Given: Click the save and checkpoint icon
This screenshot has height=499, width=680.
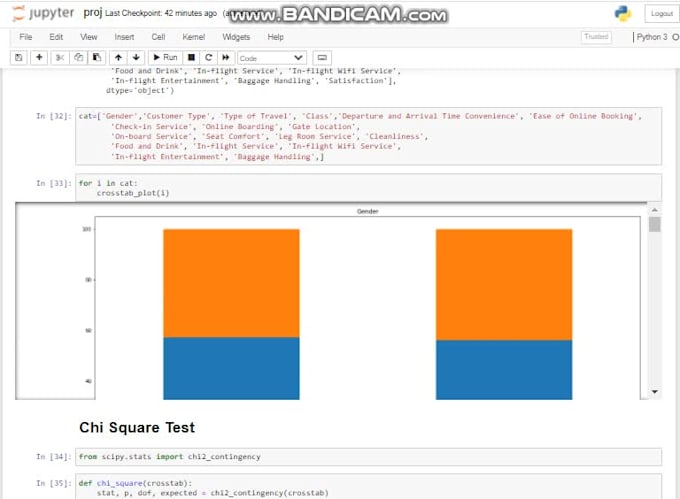Looking at the screenshot, I should 19,57.
